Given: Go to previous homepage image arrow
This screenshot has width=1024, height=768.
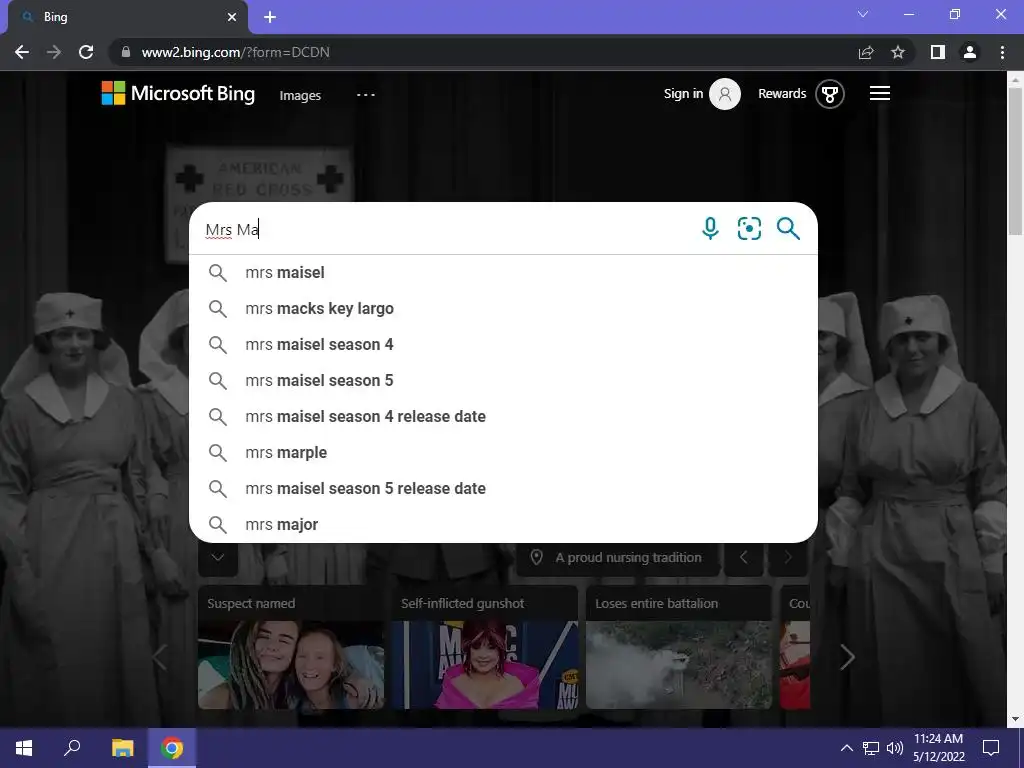Looking at the screenshot, I should [x=743, y=557].
